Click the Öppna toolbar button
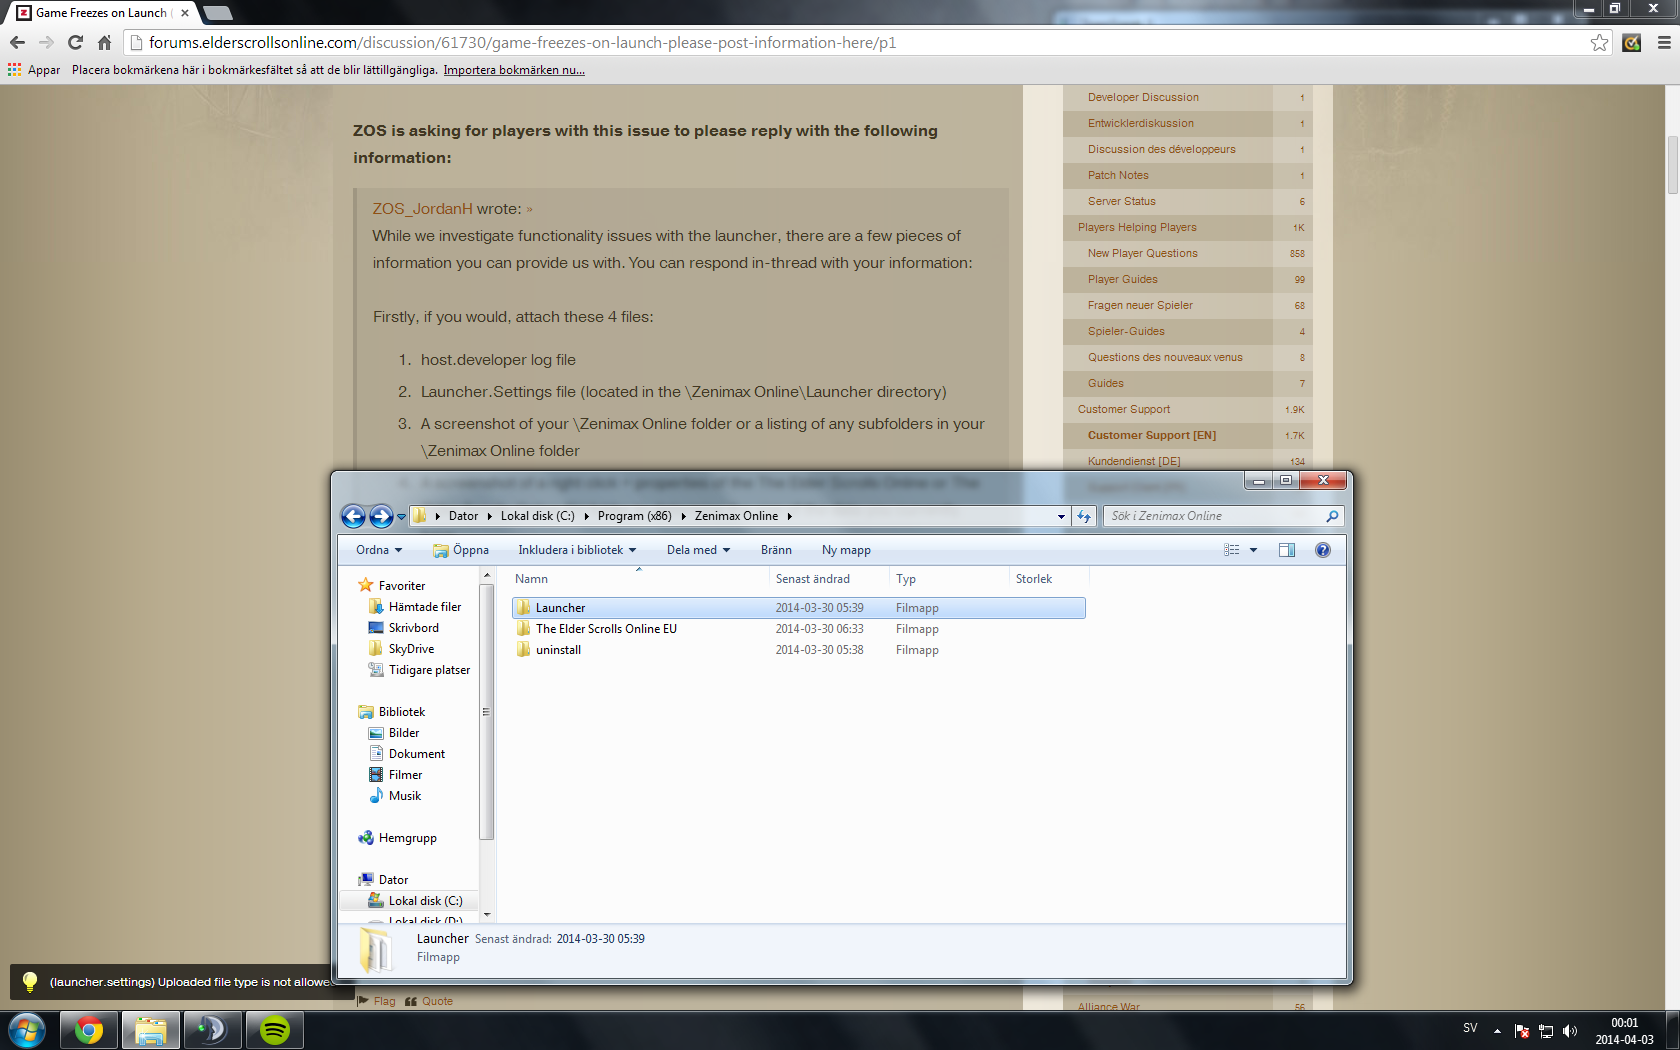 [461, 550]
